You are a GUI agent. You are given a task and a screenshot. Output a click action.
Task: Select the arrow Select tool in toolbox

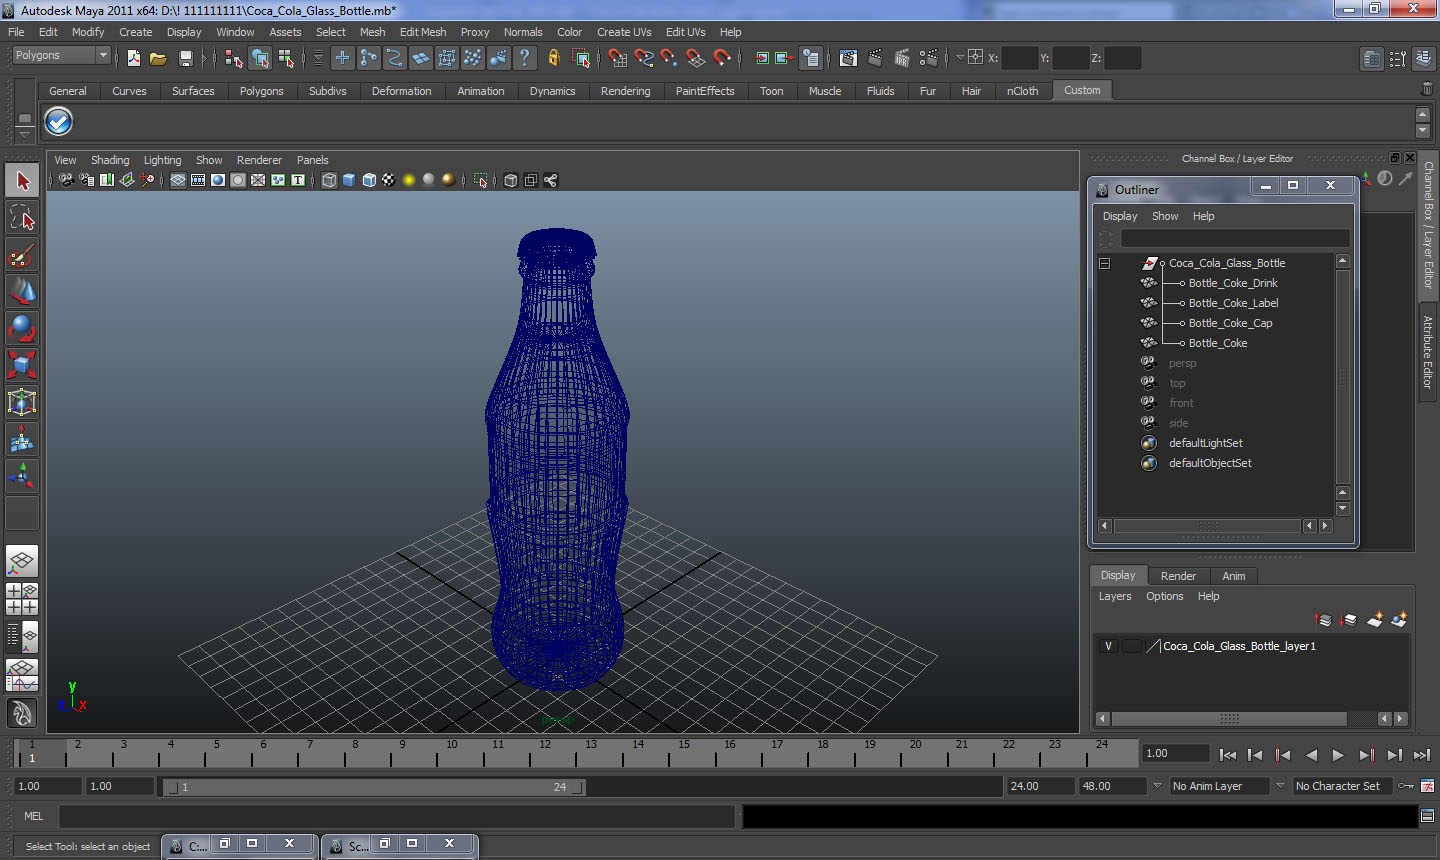(22, 181)
